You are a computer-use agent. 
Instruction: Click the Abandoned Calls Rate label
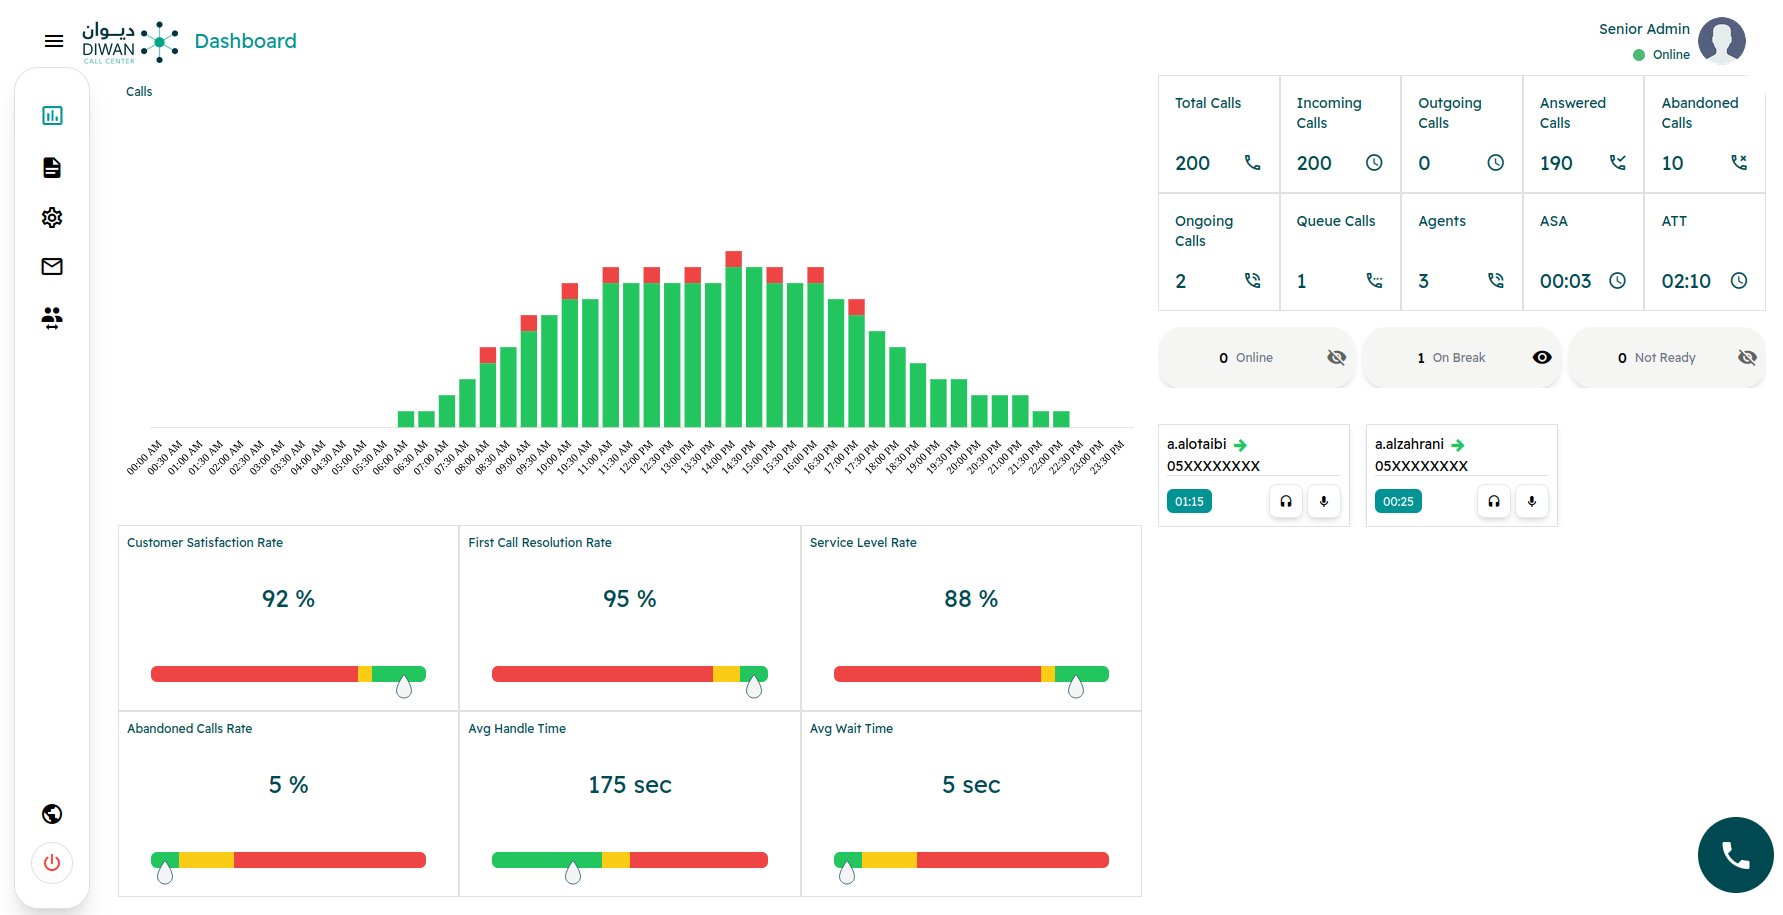pos(189,729)
